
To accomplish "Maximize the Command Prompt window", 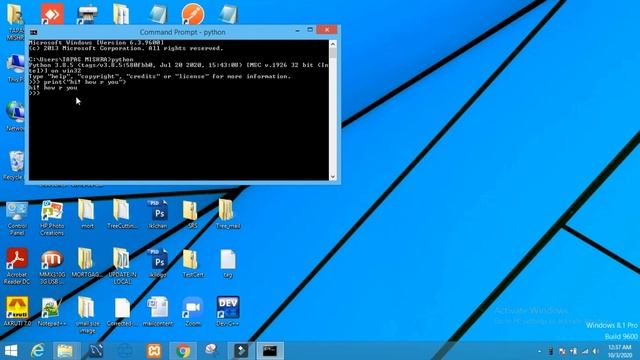I will click(310, 30).
